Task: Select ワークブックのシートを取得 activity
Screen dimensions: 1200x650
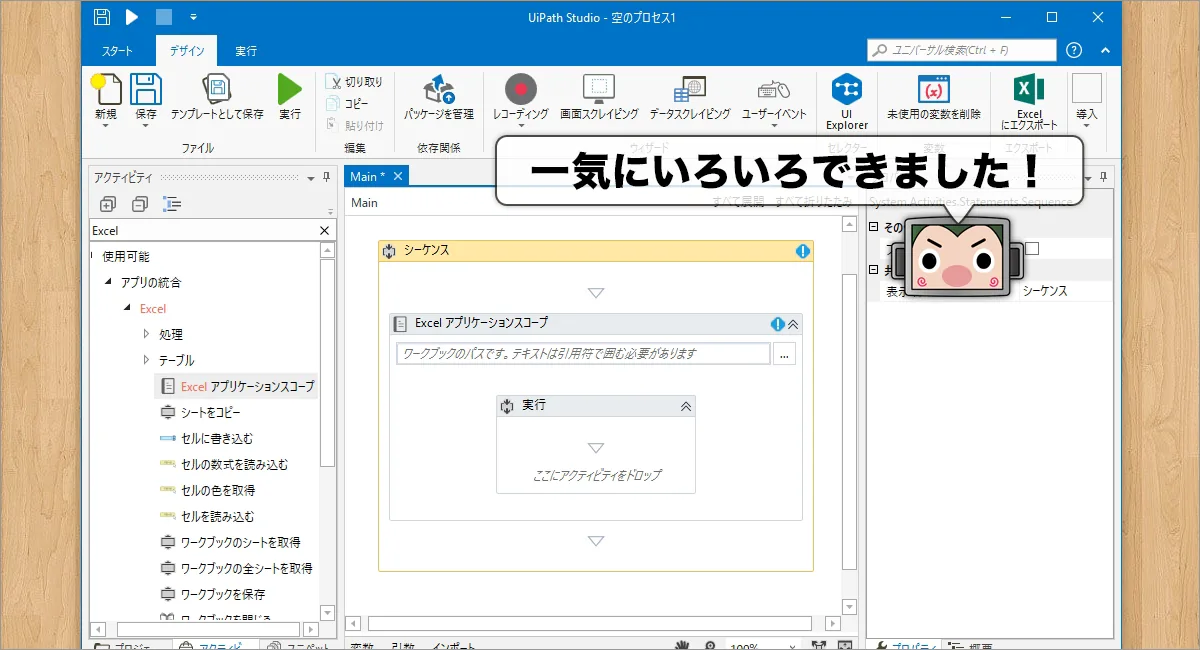Action: [x=229, y=542]
